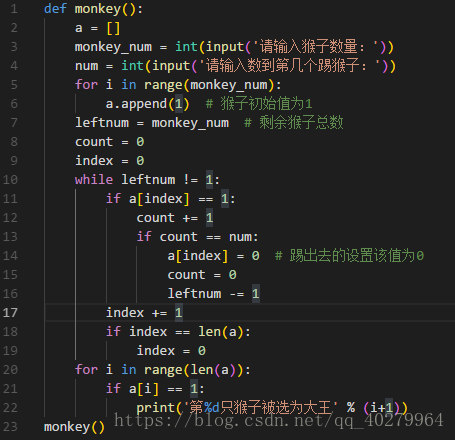Click 'while leftnum != 1:' line
This screenshot has width=455, height=440.
tap(147, 180)
